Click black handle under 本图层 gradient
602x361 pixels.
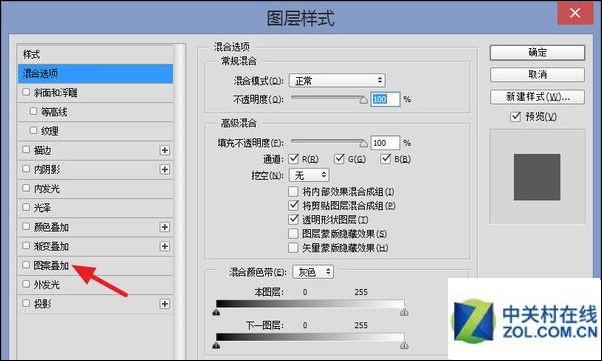click(216, 312)
